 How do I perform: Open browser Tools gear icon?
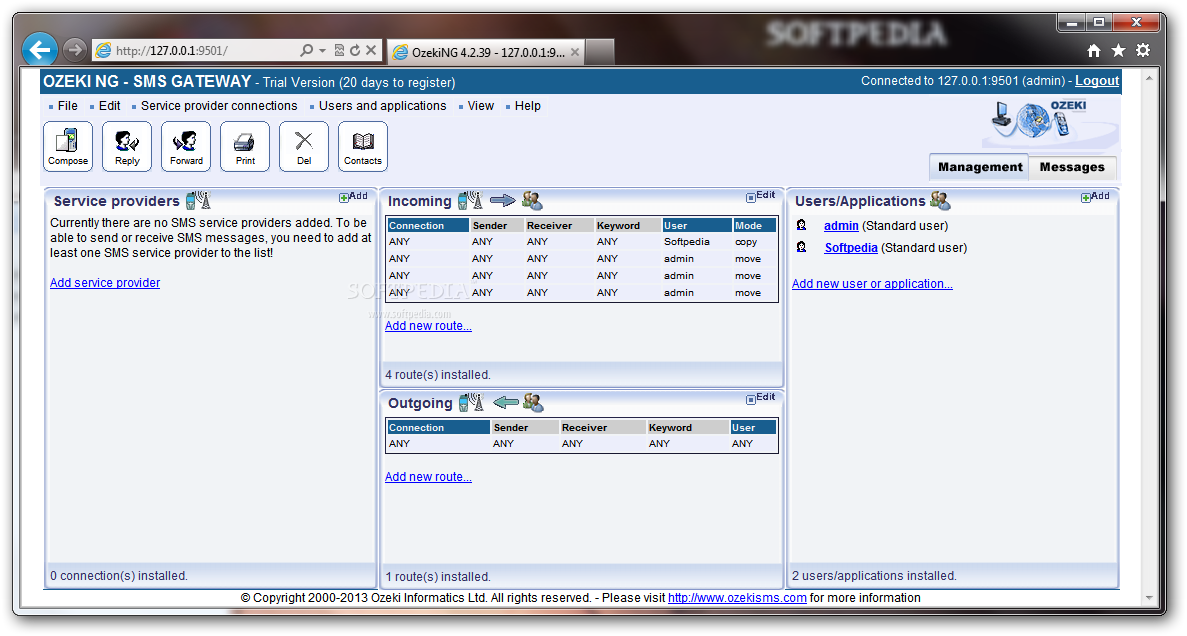[x=1143, y=51]
